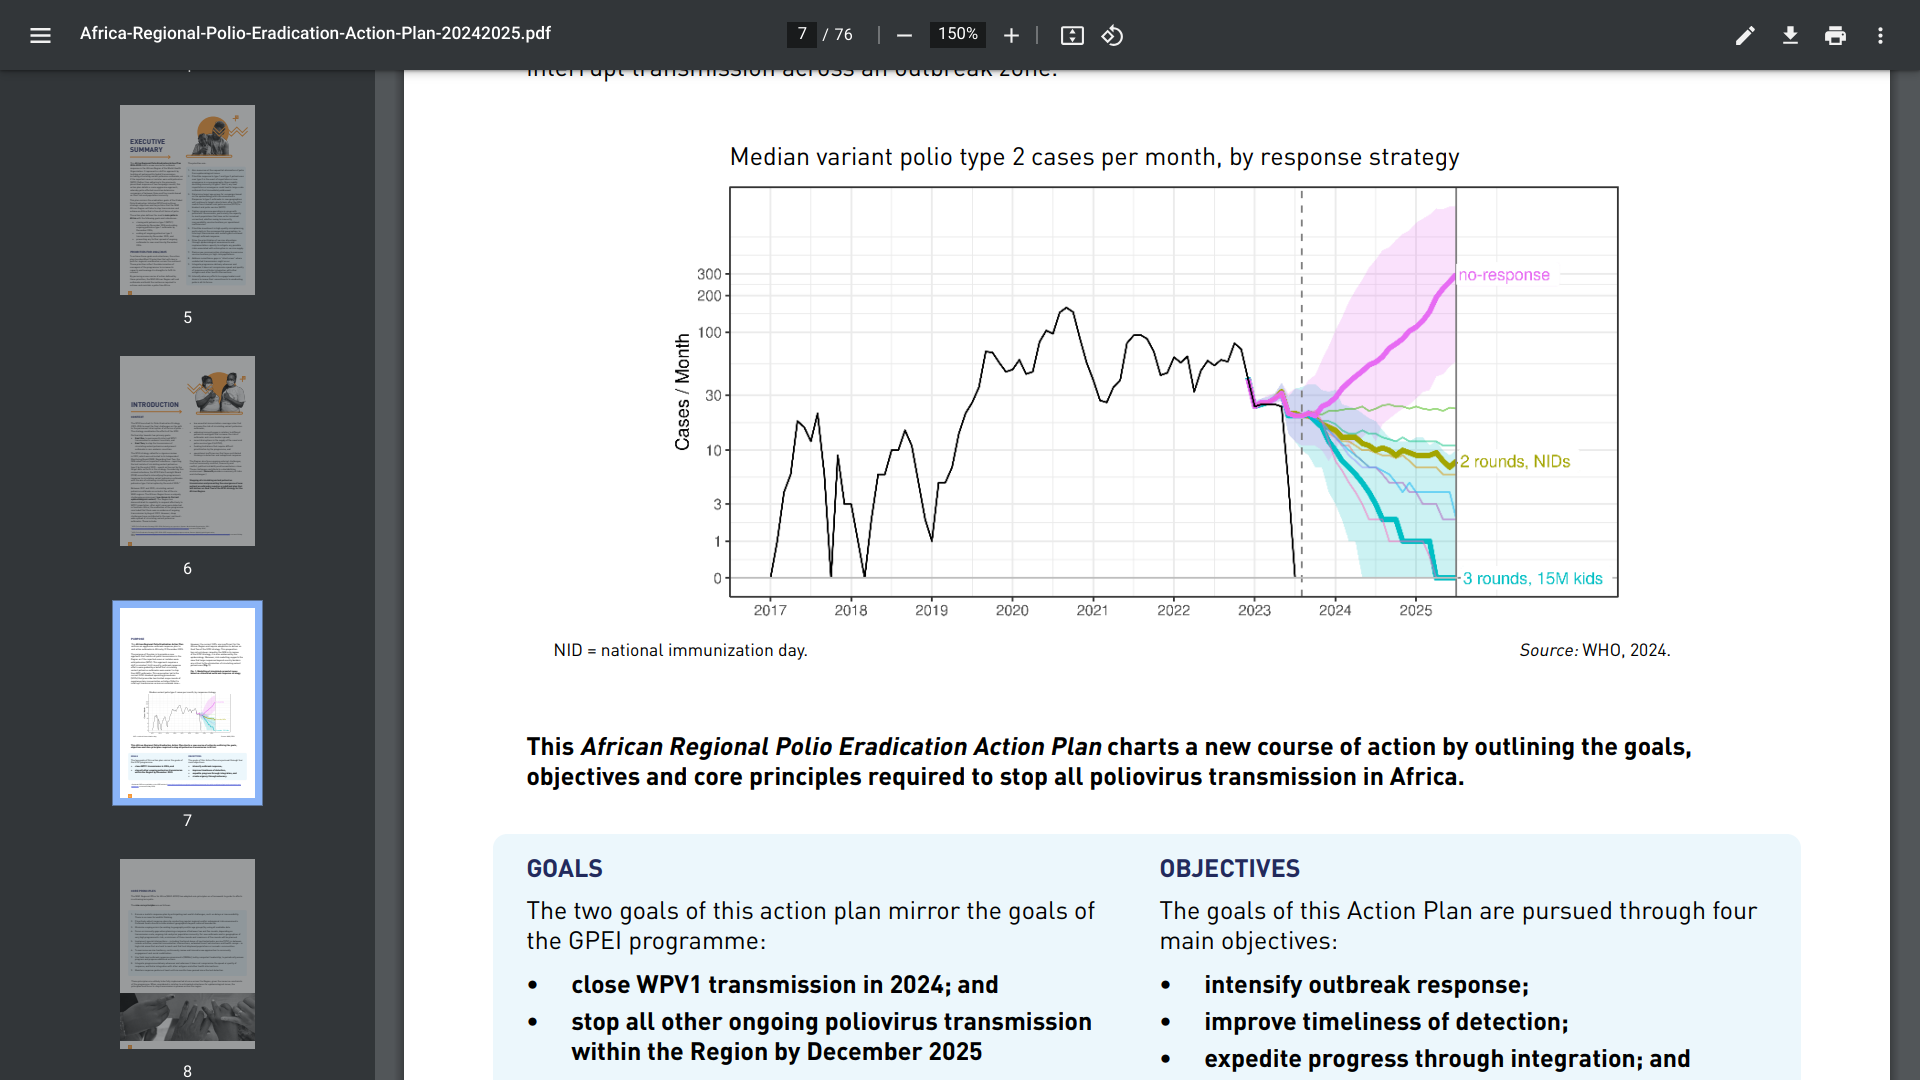Open page 6 Introduction thumbnail
The image size is (1920, 1080).
point(187,451)
